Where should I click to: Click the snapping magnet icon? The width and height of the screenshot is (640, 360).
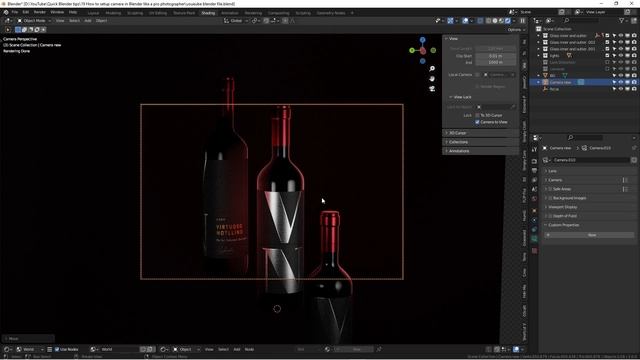(266, 20)
